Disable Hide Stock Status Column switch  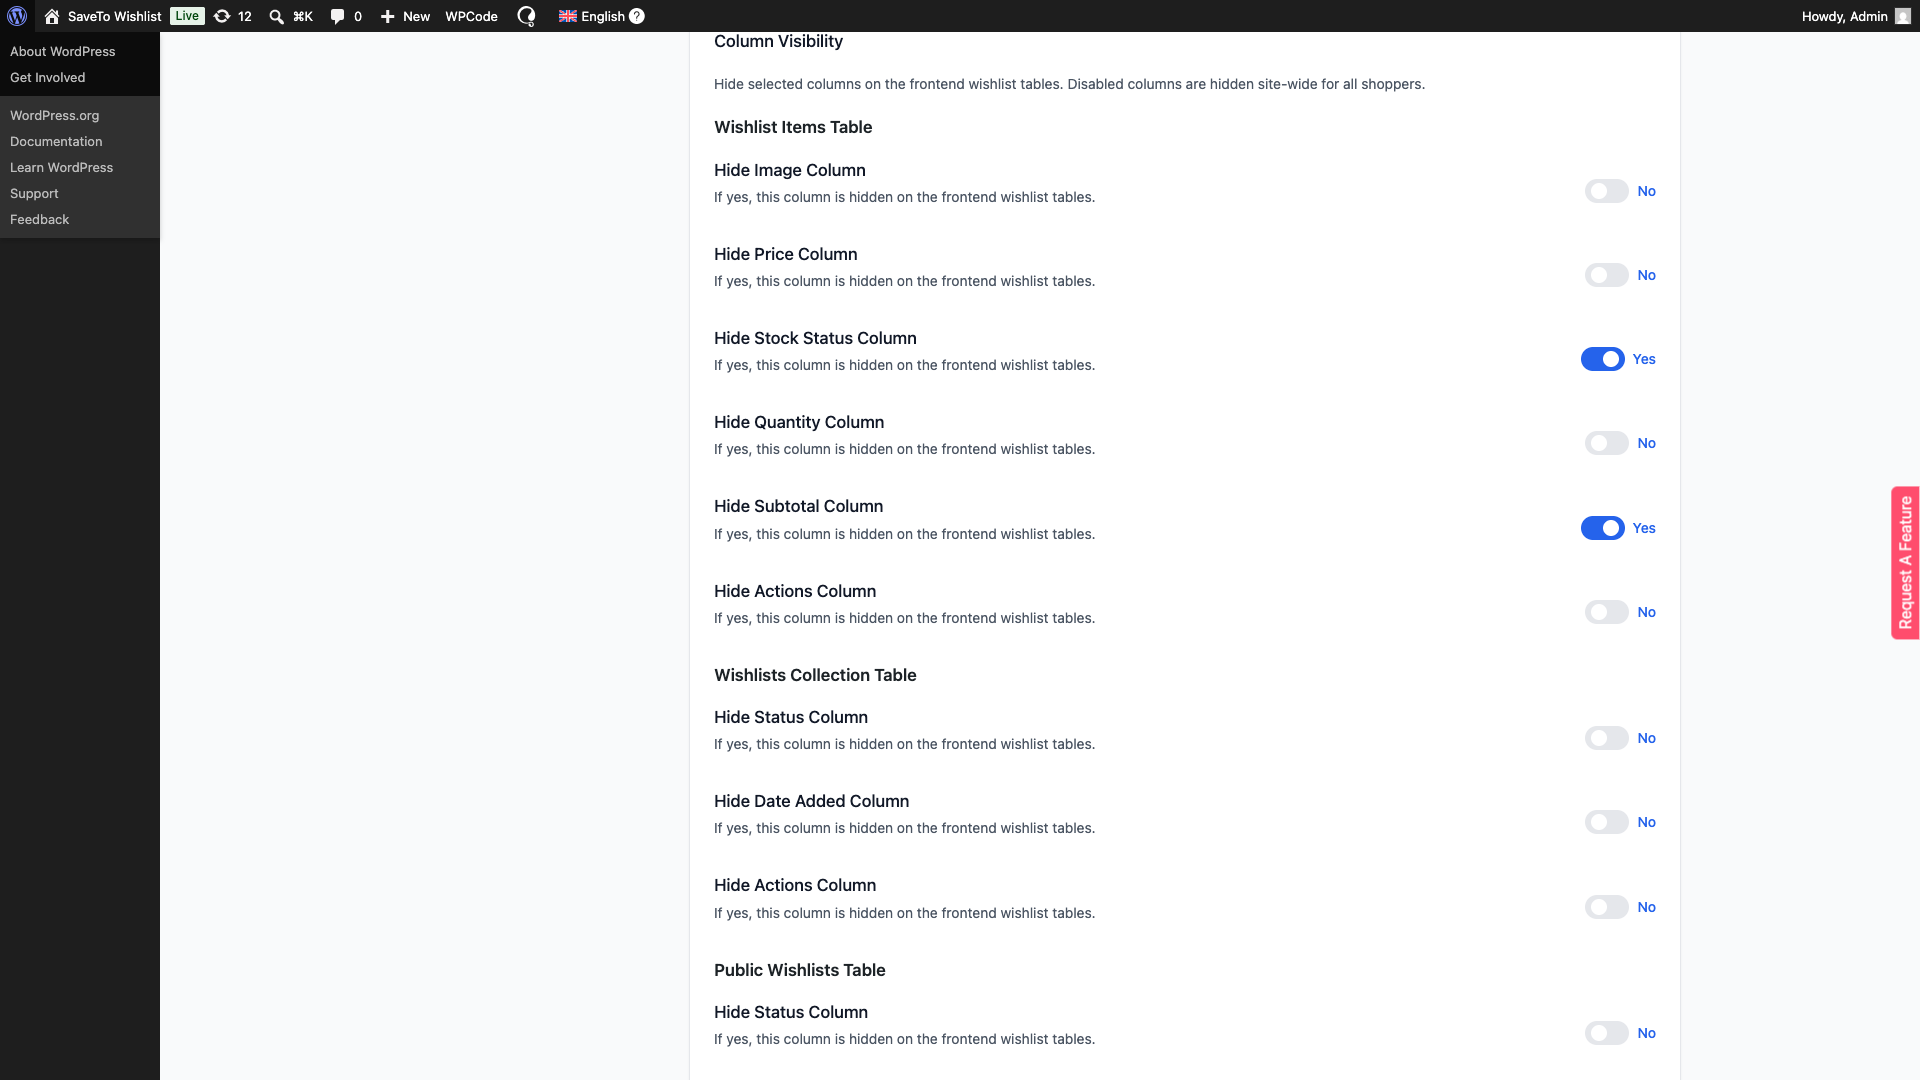[1603, 359]
